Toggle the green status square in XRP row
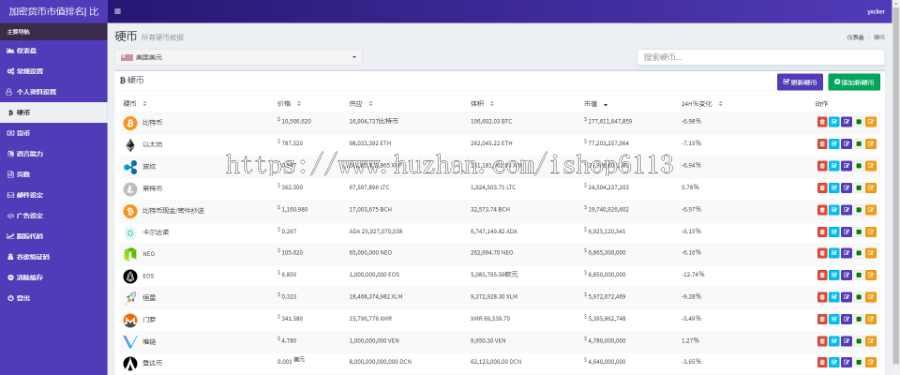900x375 pixels. pos(859,166)
